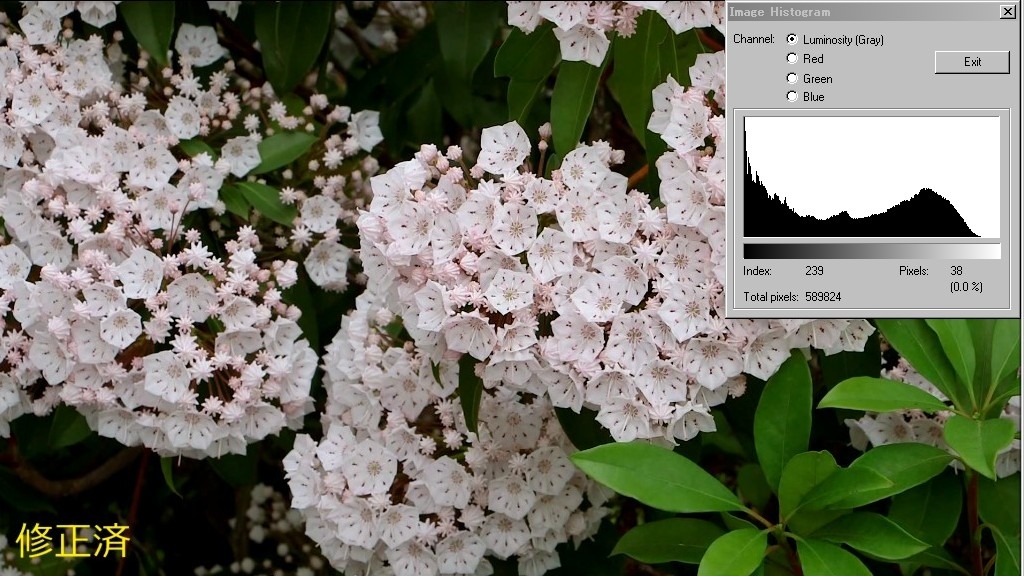Viewport: 1024px width, 576px height.
Task: Close the Image Histogram dialog
Action: (x=1008, y=12)
